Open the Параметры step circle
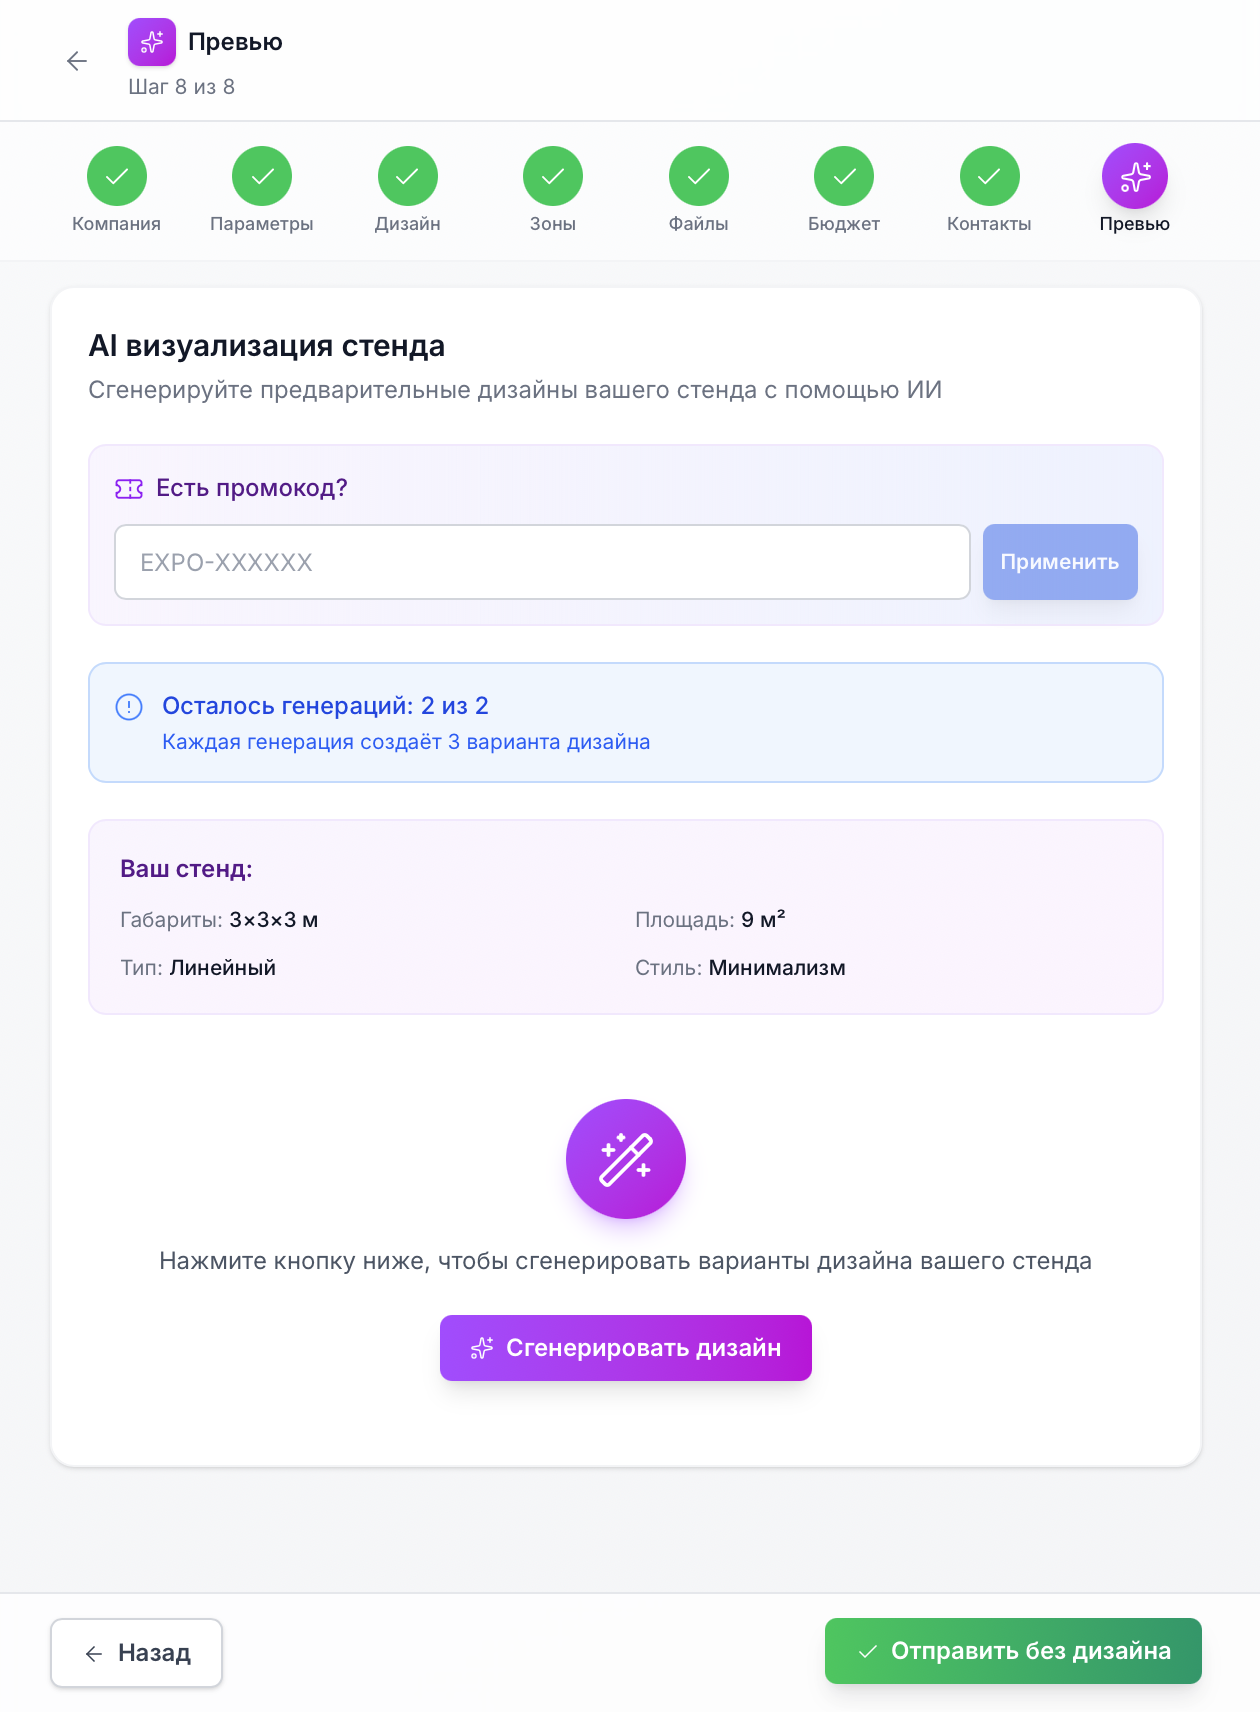Screen dimensions: 1260x1712 click(262, 176)
